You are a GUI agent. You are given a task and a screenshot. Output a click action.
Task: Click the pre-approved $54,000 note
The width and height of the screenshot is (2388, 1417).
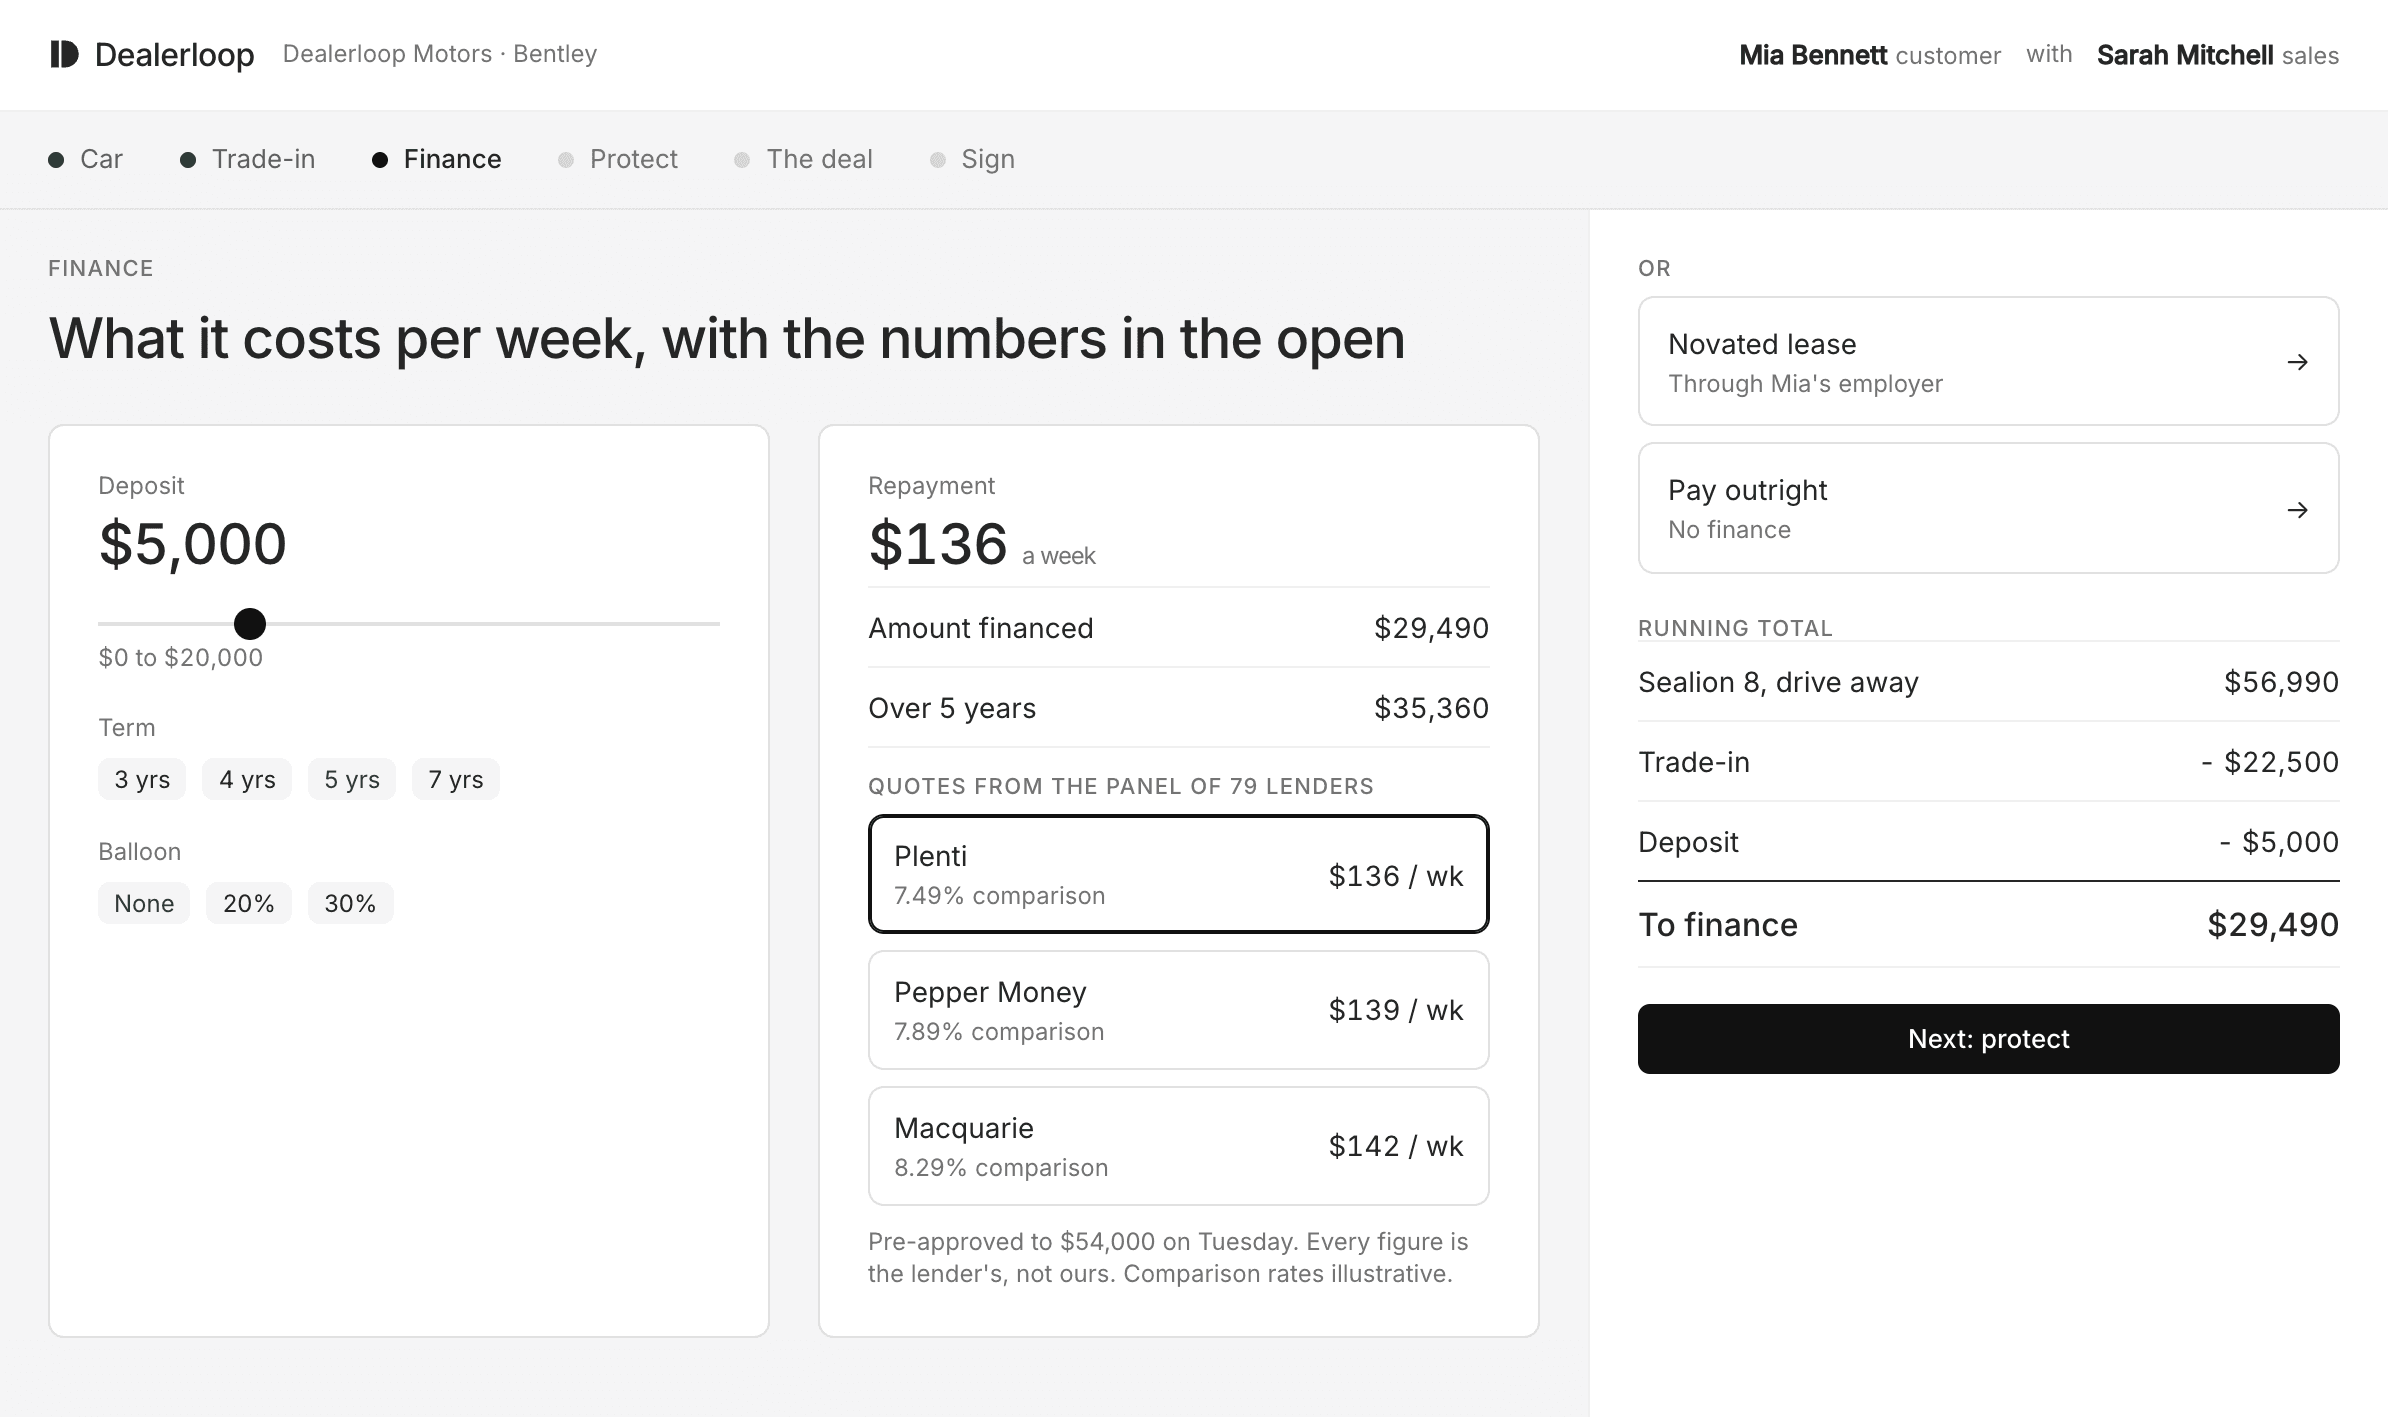tap(1168, 1257)
